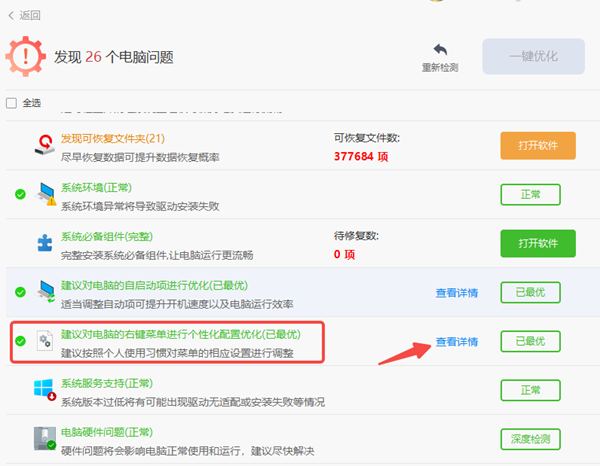The image size is (600, 466).
Task: Click the blue puzzle piece icon
Action: point(45,243)
